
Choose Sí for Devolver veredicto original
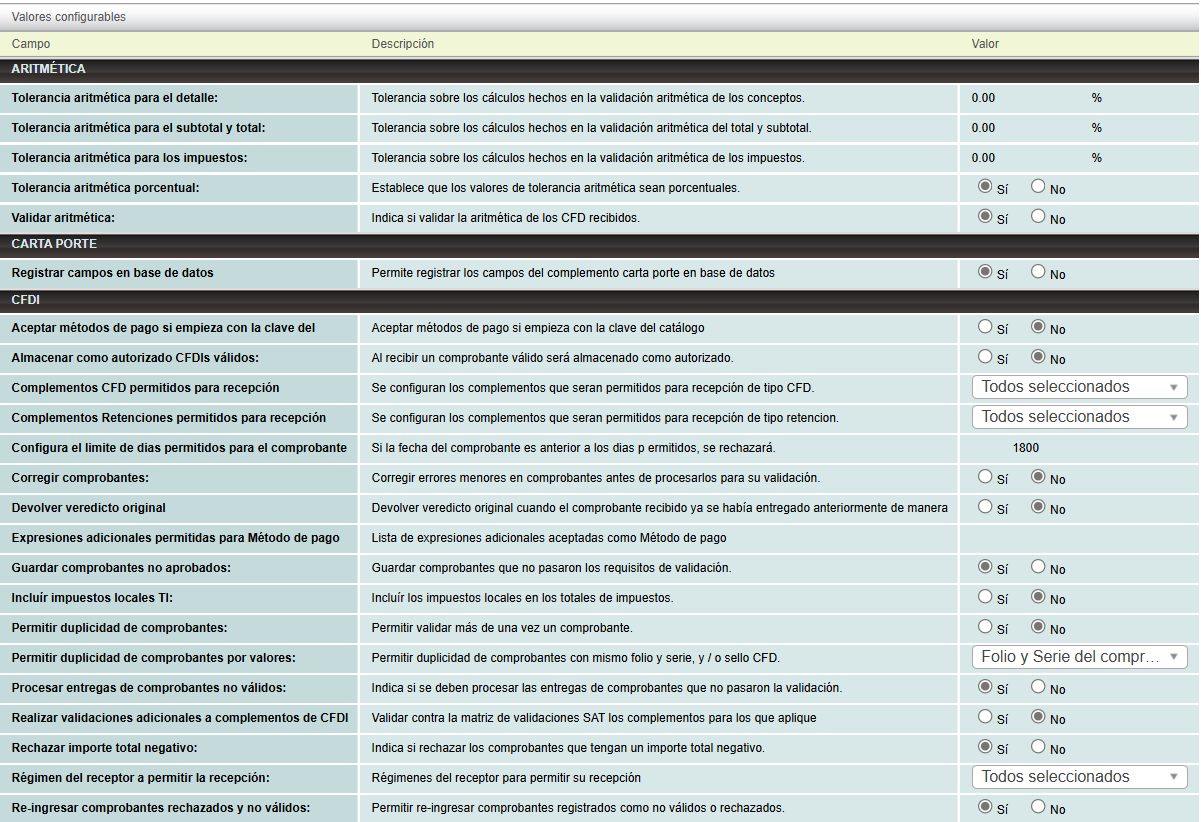click(x=985, y=506)
